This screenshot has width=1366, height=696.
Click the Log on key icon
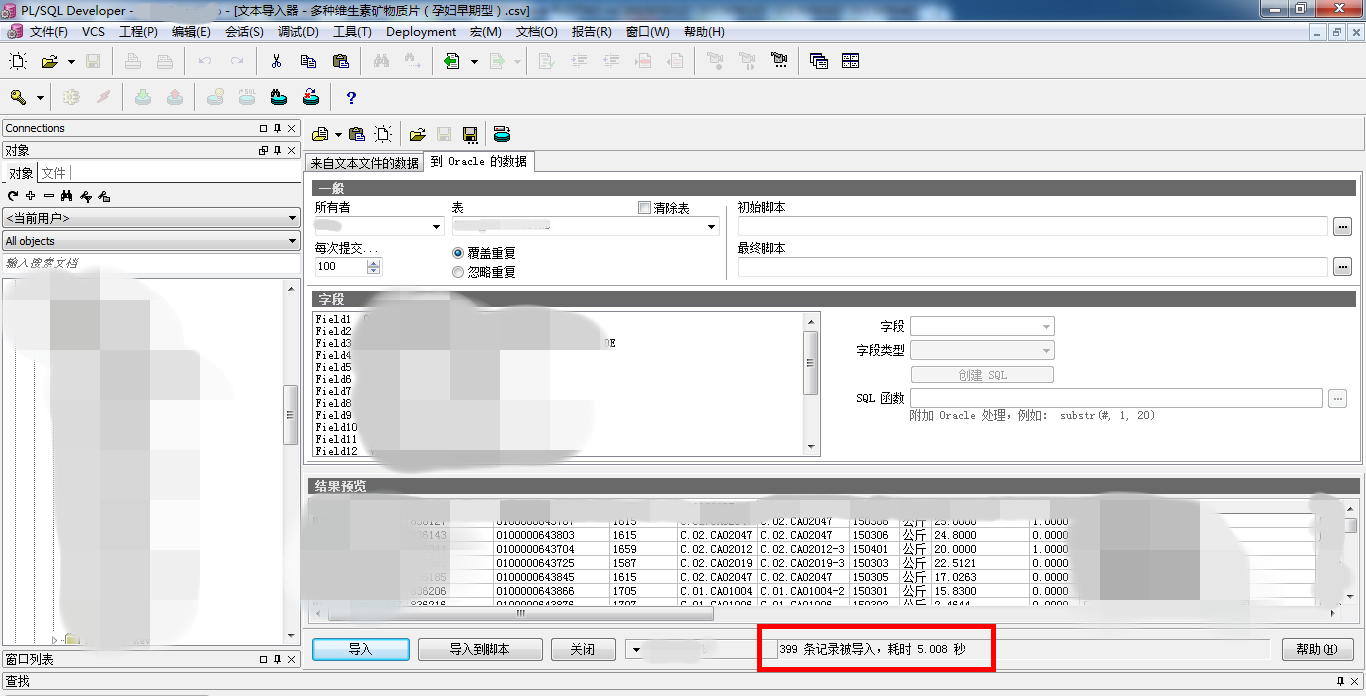18,97
